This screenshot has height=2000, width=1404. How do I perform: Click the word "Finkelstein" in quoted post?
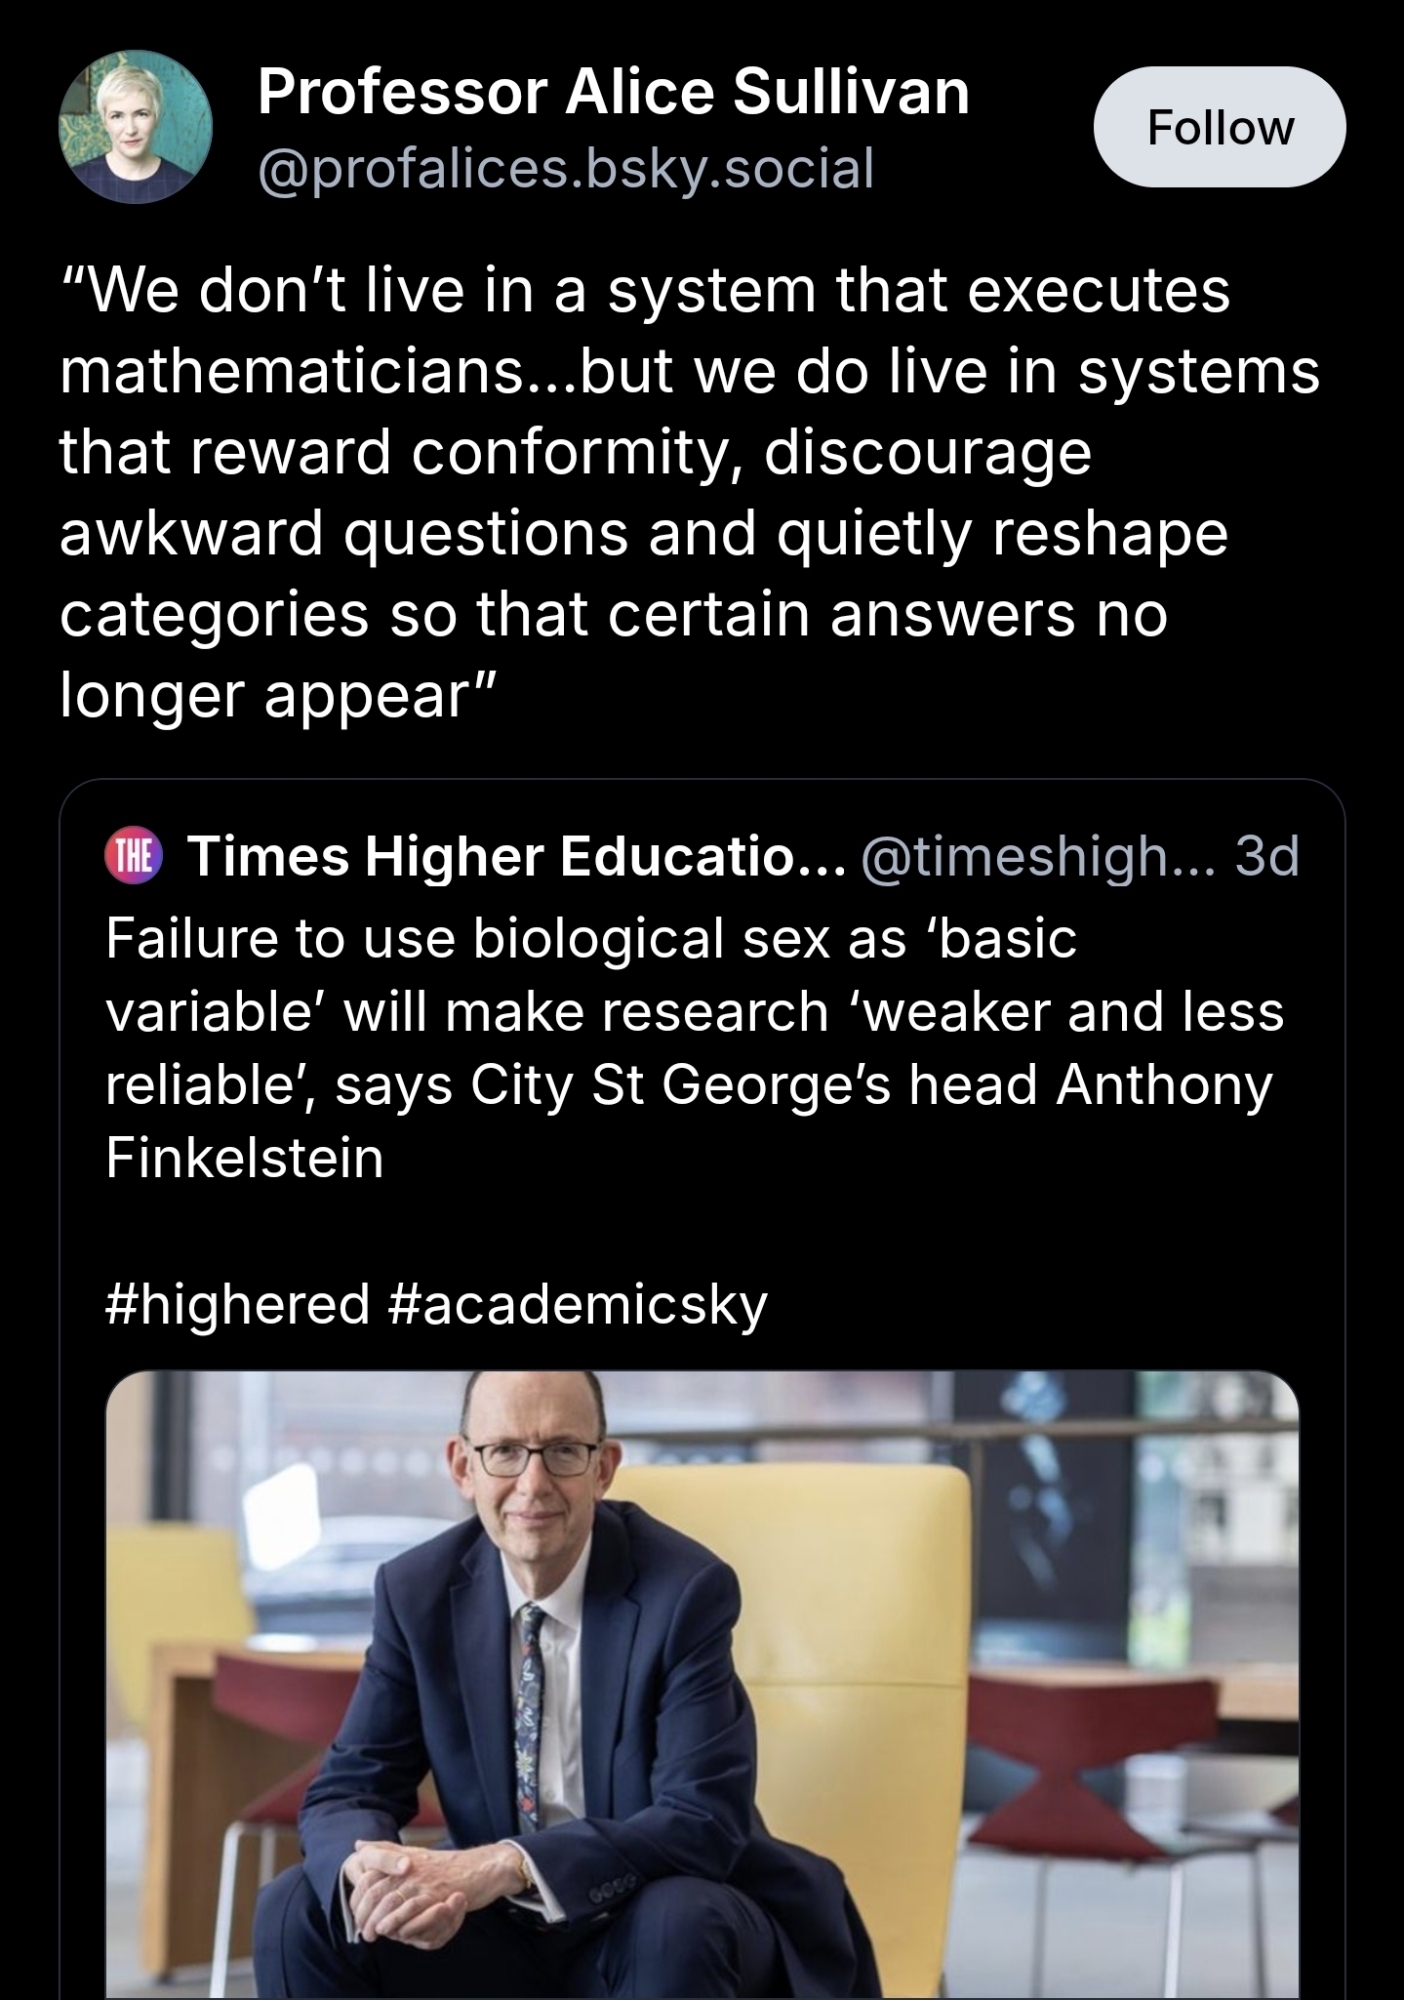tap(245, 1158)
